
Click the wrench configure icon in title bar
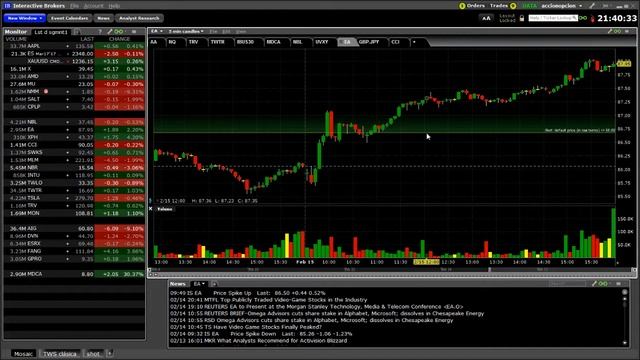[x=591, y=6]
